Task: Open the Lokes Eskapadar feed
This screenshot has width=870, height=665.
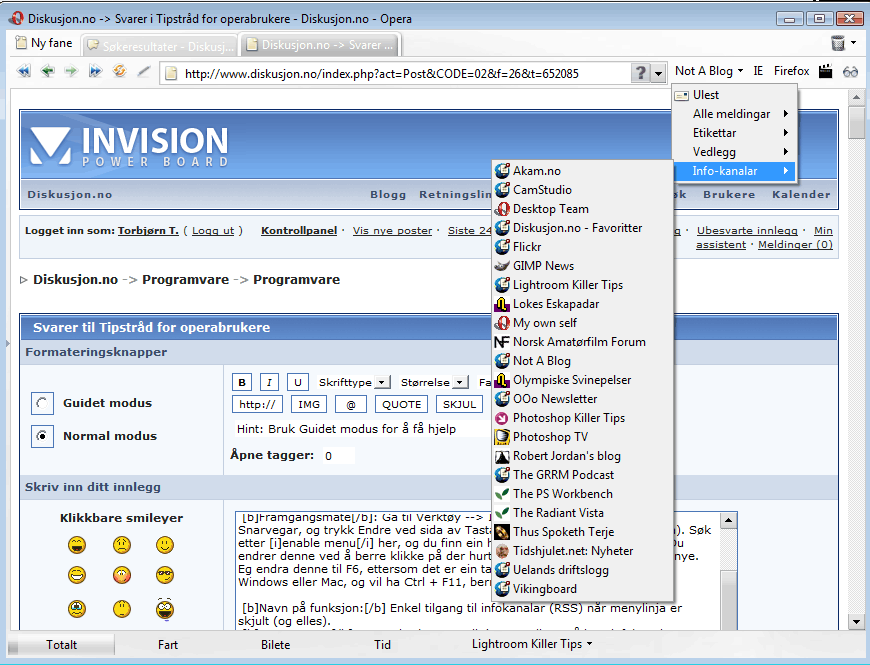Action: [x=583, y=304]
